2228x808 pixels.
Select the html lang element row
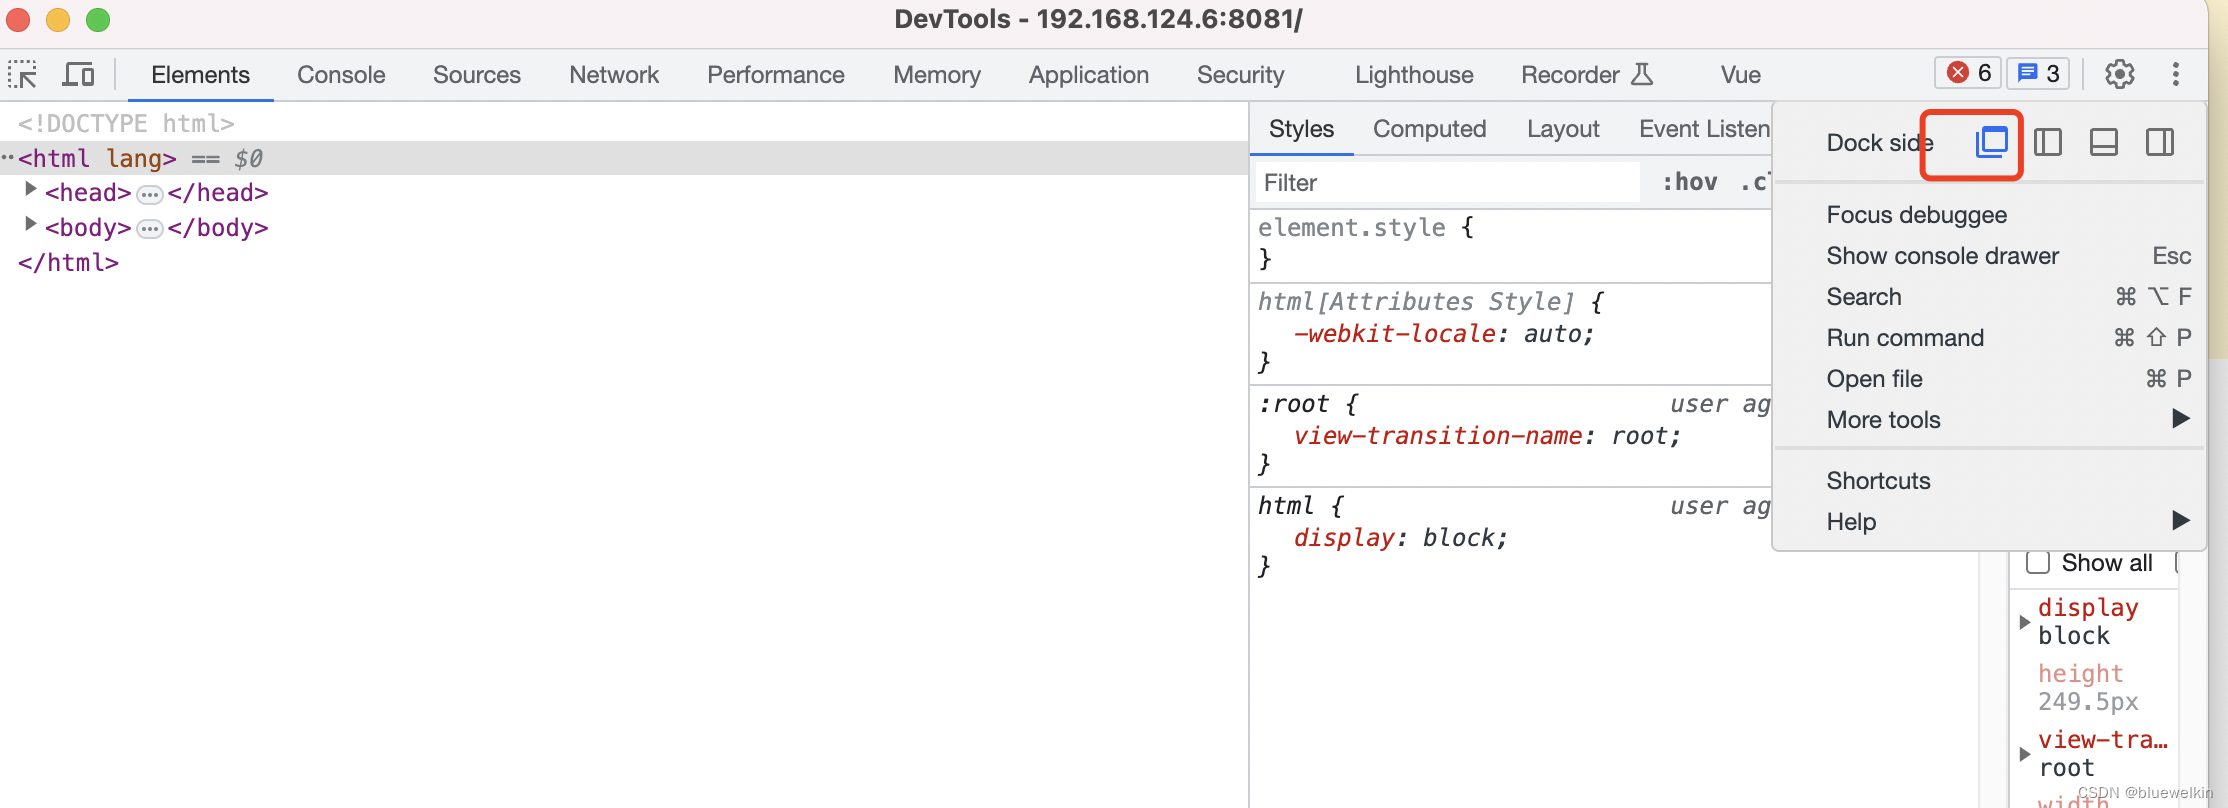click(x=624, y=158)
